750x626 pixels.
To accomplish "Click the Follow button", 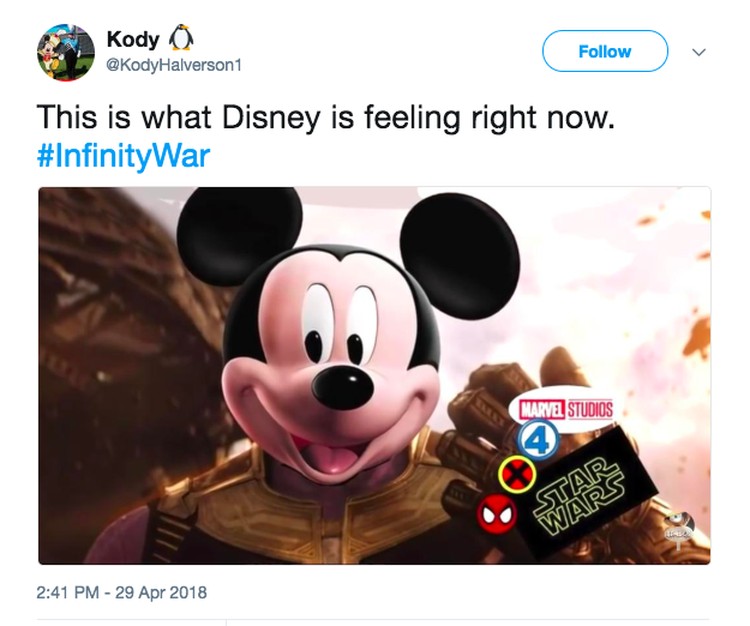I will tap(605, 51).
